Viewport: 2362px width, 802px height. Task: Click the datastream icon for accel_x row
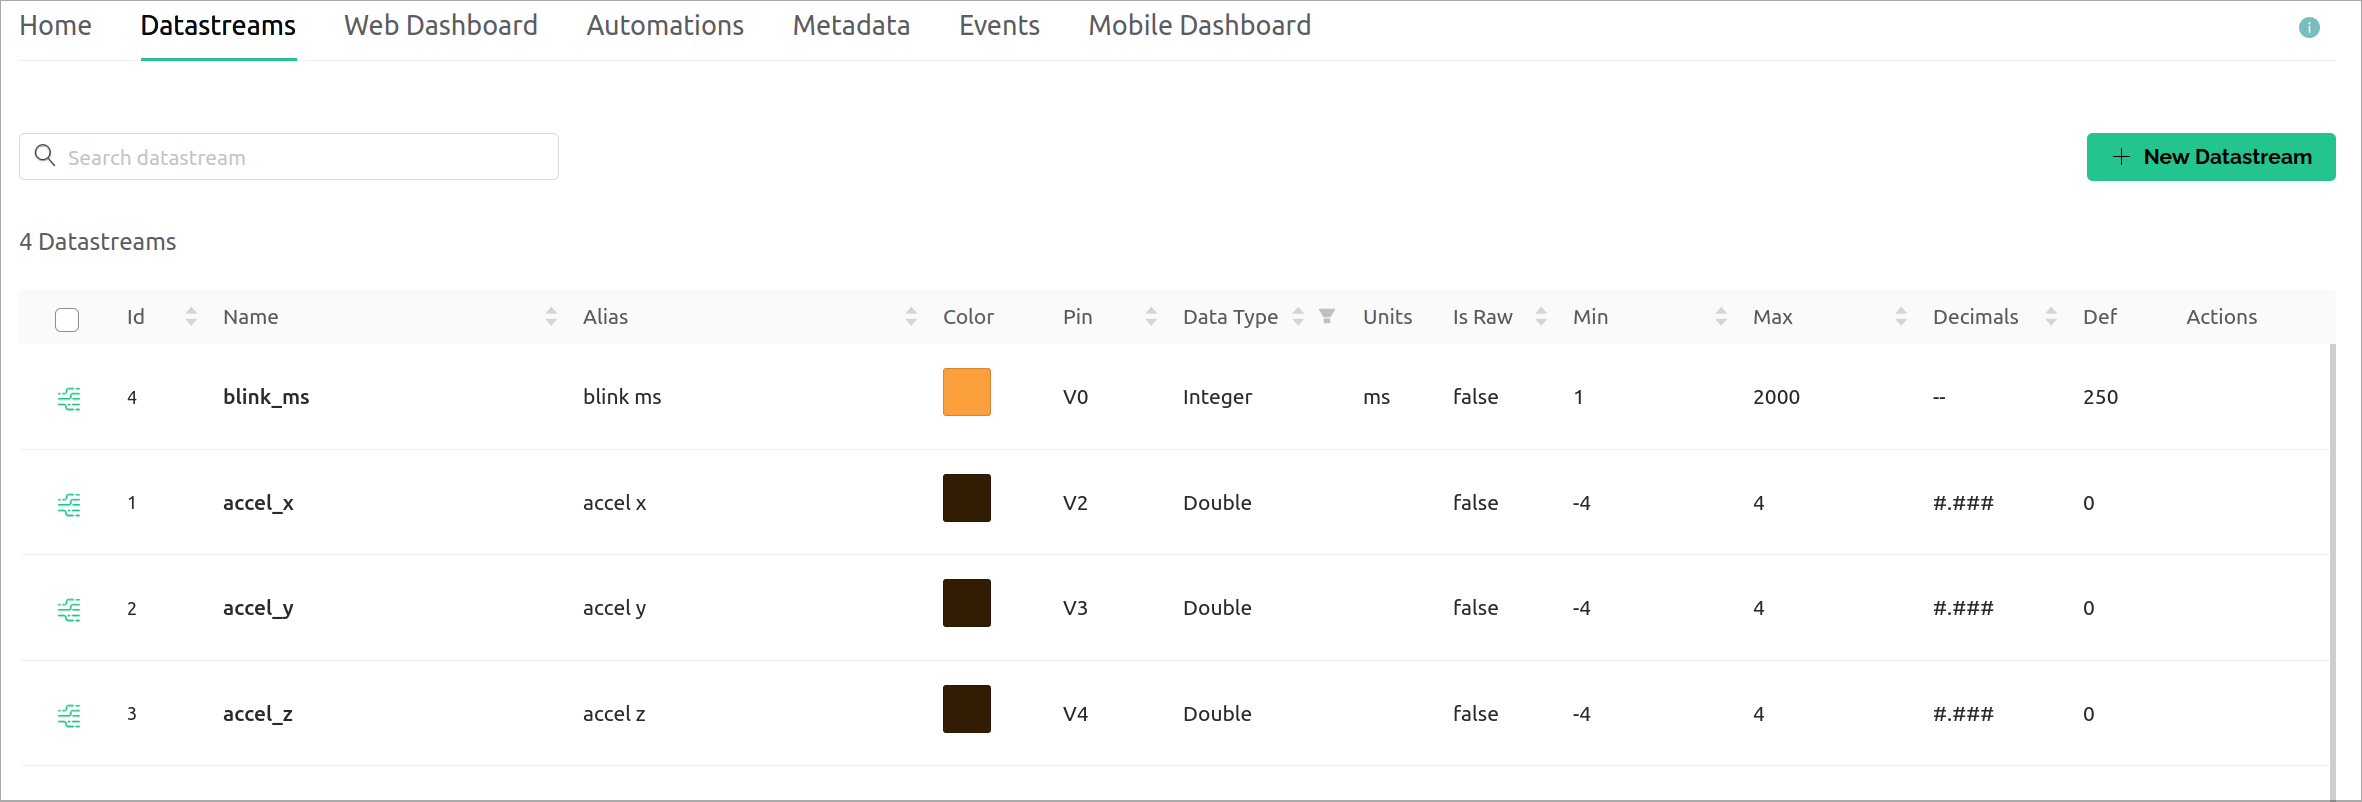click(x=69, y=504)
